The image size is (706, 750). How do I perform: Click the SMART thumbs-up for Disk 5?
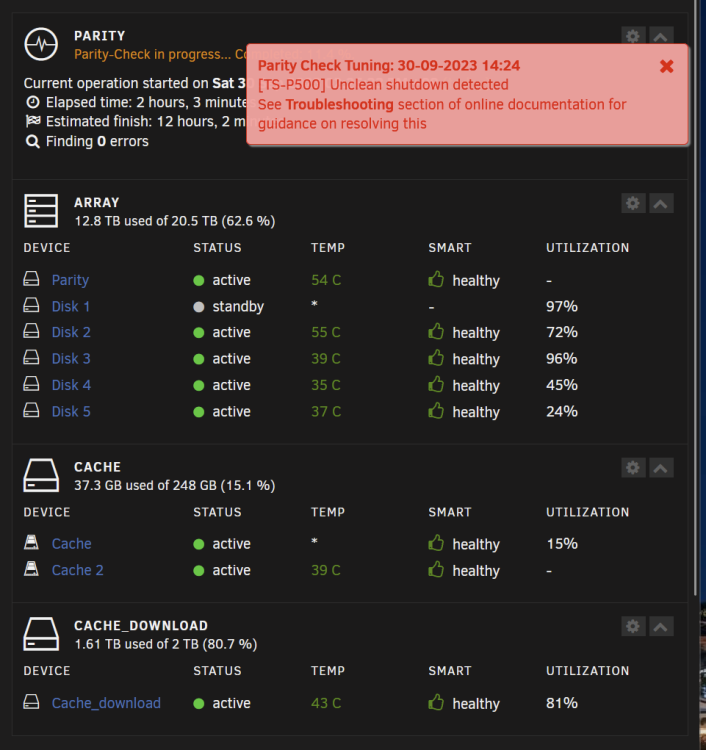click(436, 411)
